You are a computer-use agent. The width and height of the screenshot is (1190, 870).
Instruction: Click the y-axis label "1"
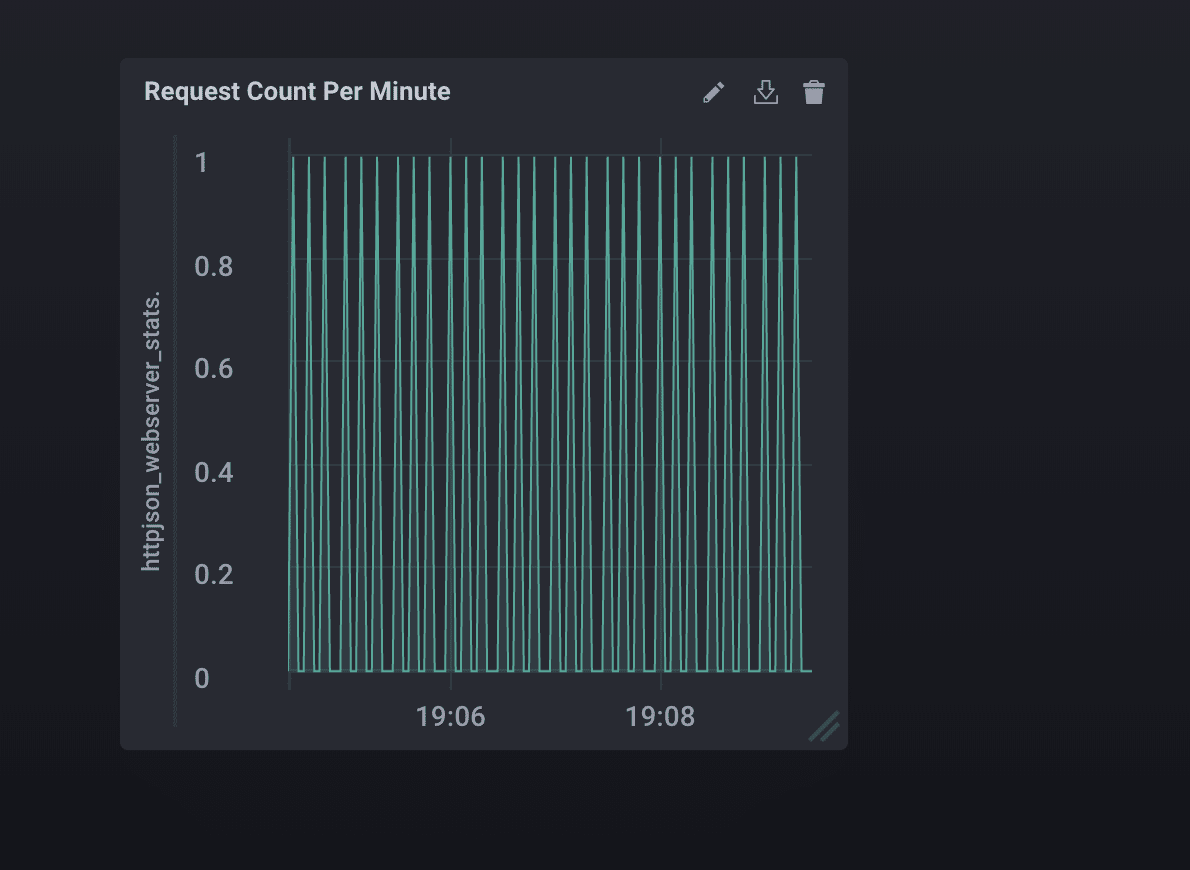202,162
